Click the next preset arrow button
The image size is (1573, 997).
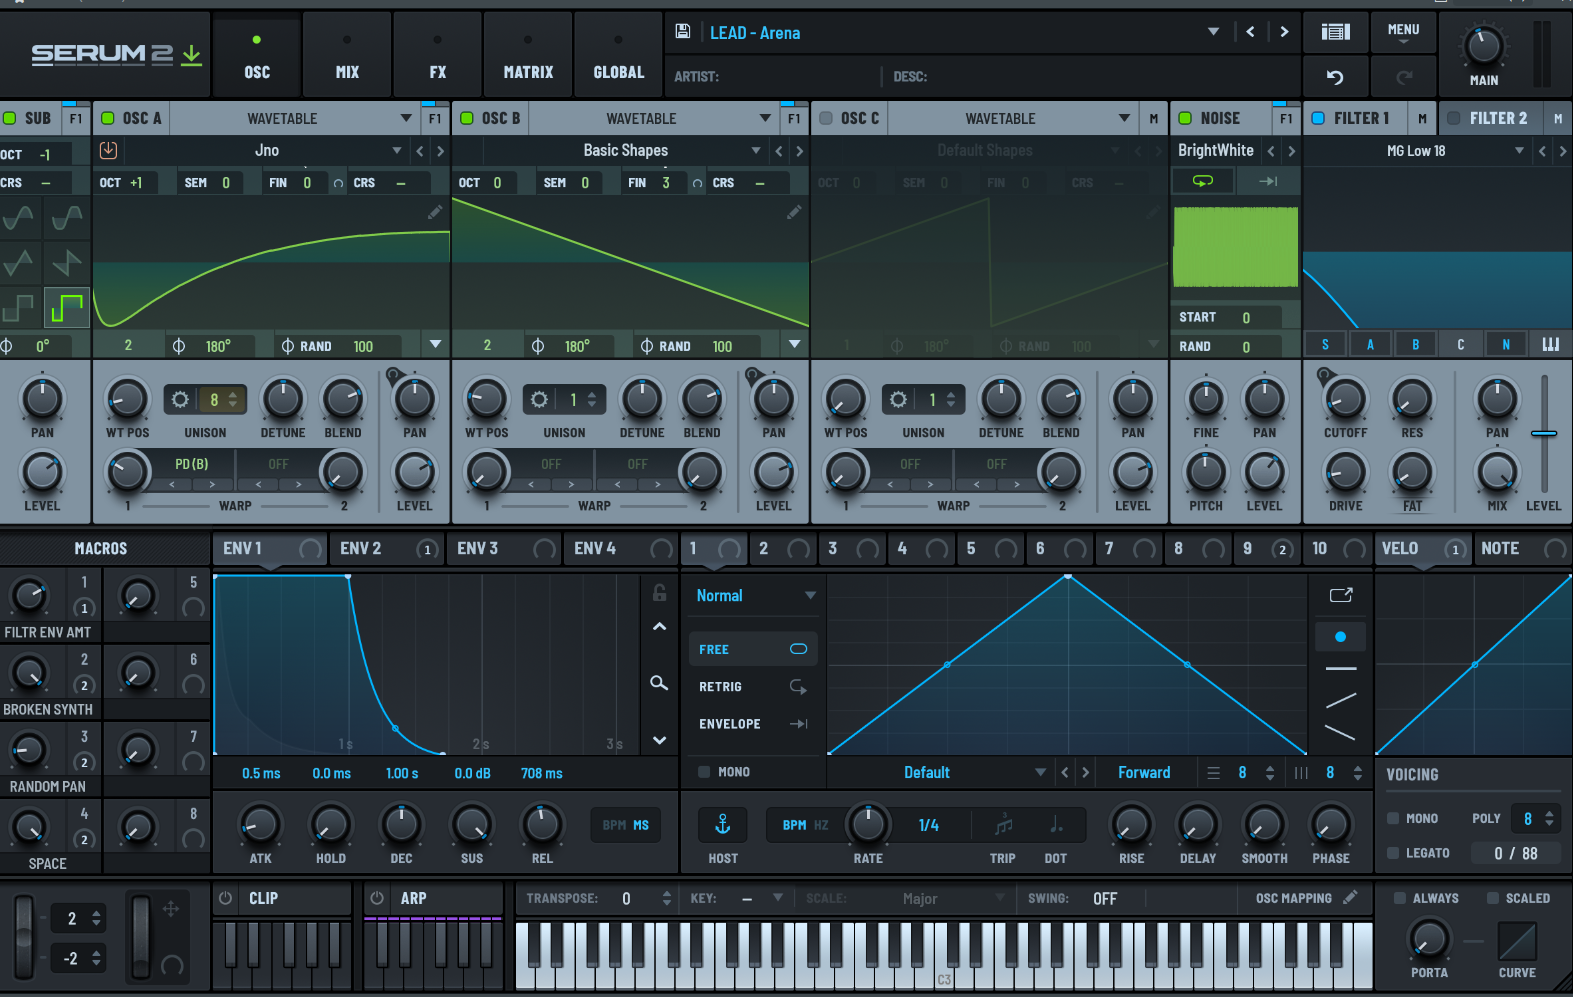(1284, 32)
